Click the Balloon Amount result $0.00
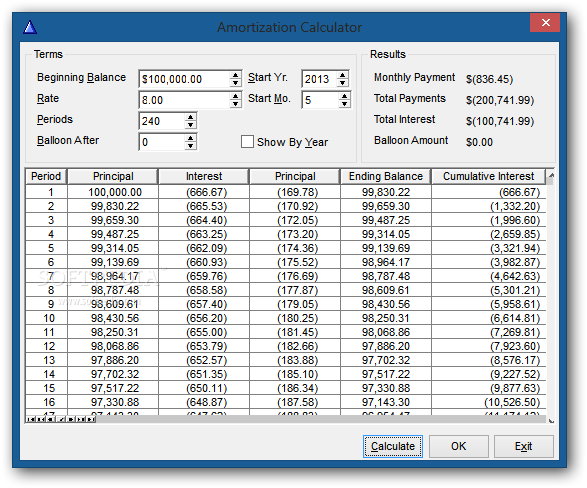This screenshot has width=587, height=488. pos(479,142)
